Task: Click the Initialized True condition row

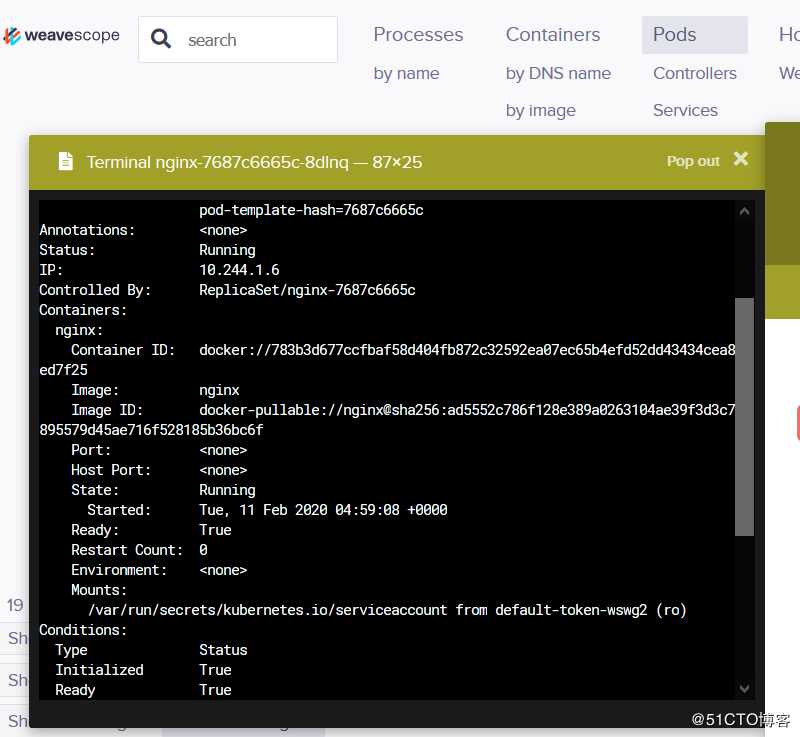Action: click(143, 670)
